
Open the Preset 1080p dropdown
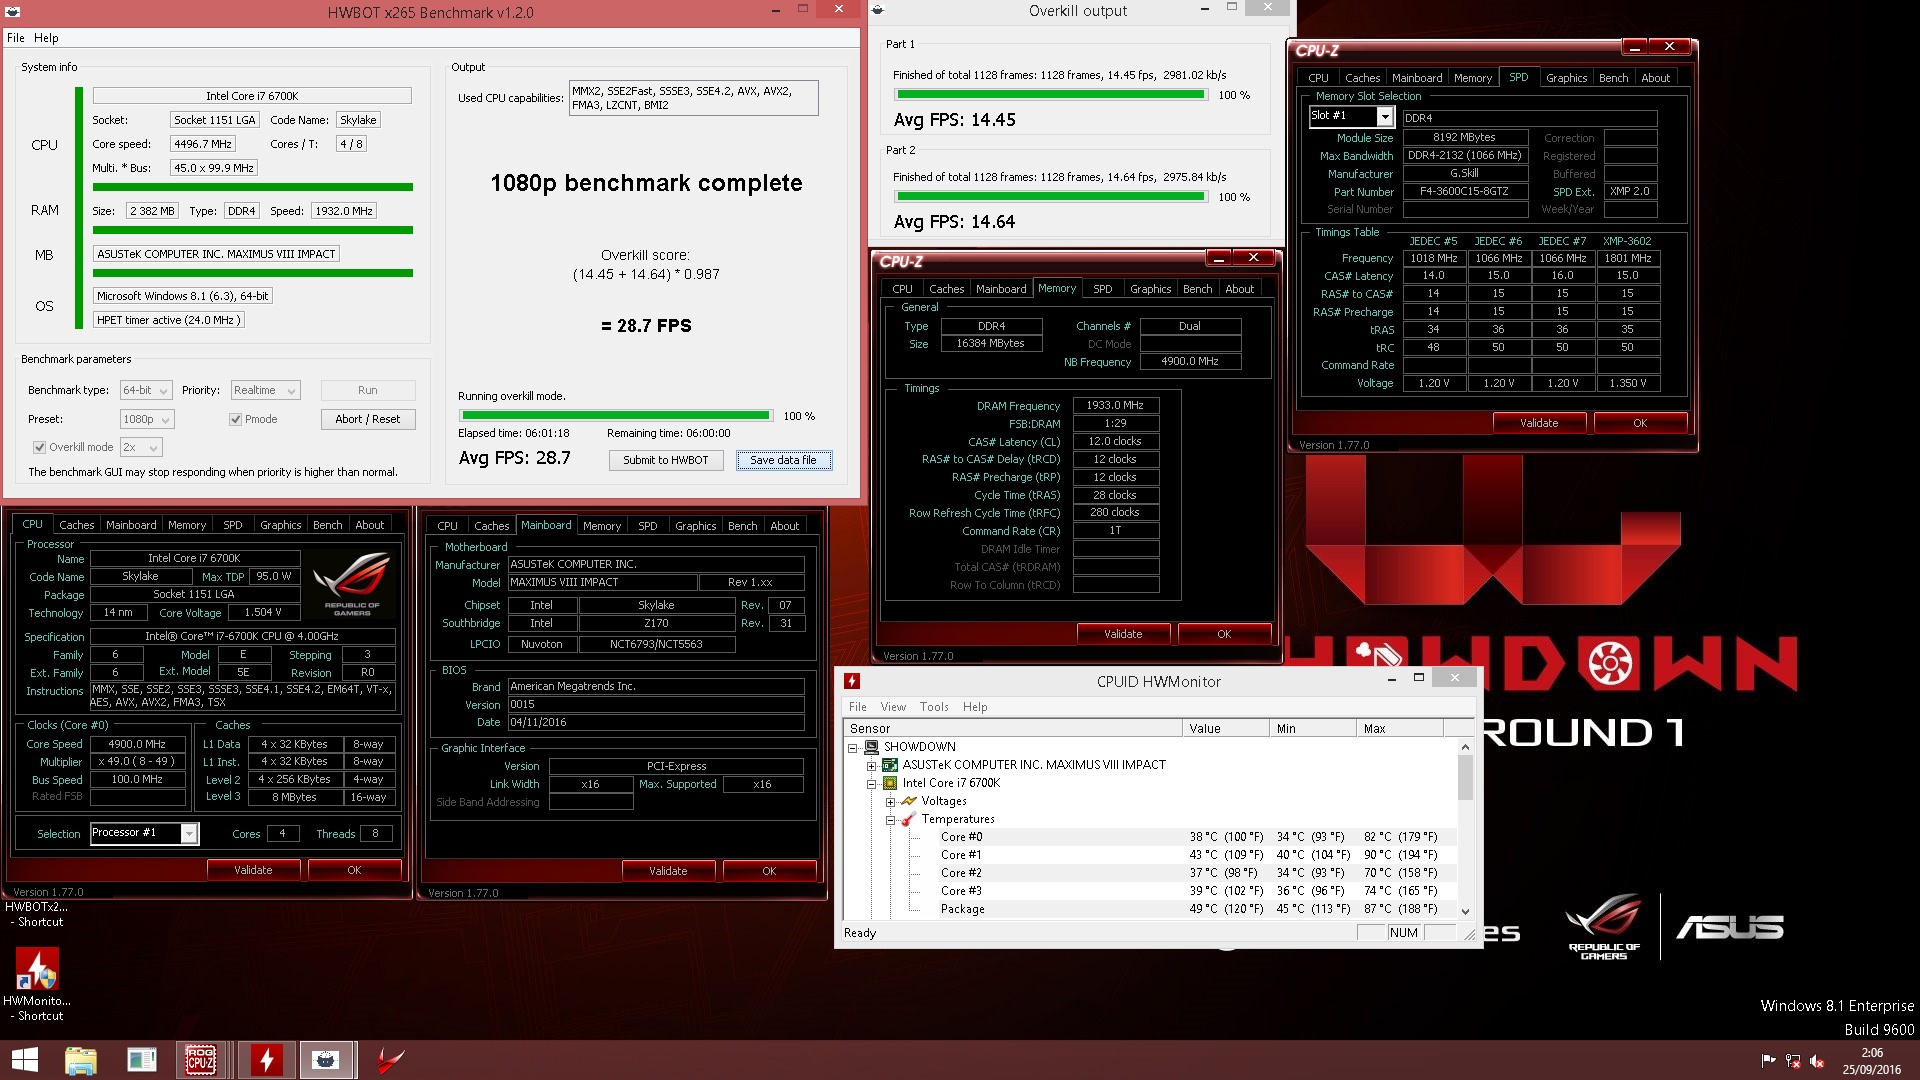[146, 419]
